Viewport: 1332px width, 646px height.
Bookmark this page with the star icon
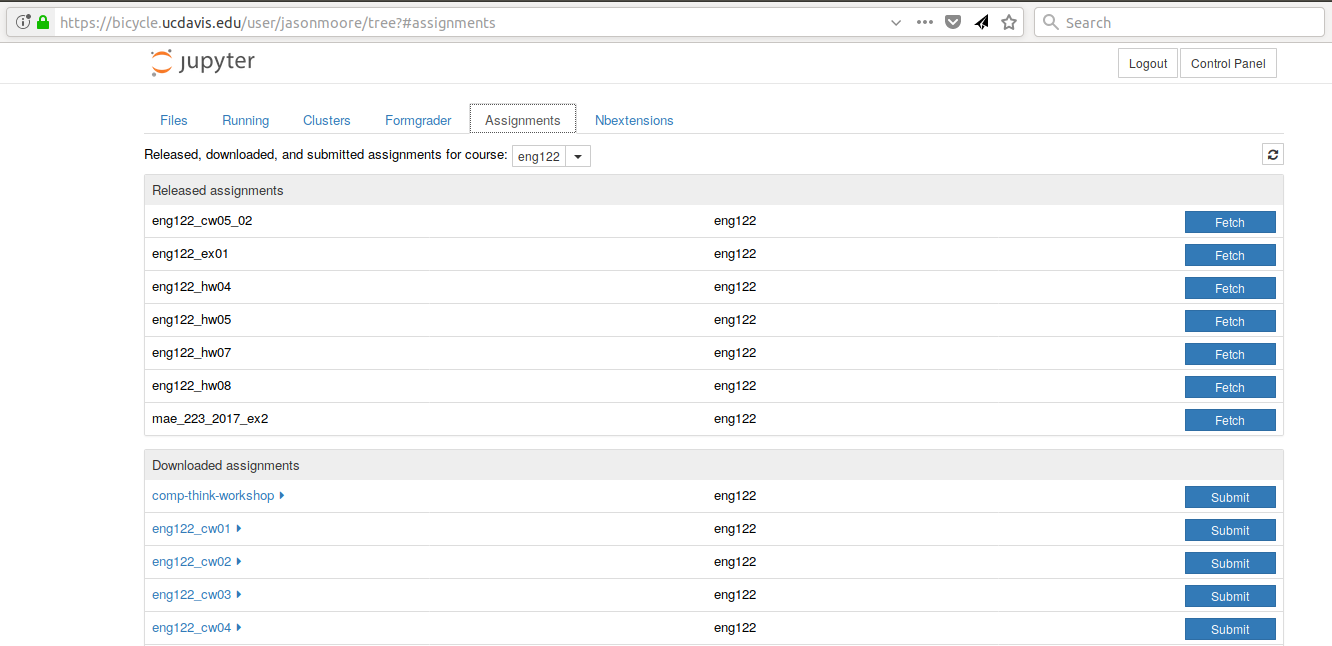[1009, 22]
